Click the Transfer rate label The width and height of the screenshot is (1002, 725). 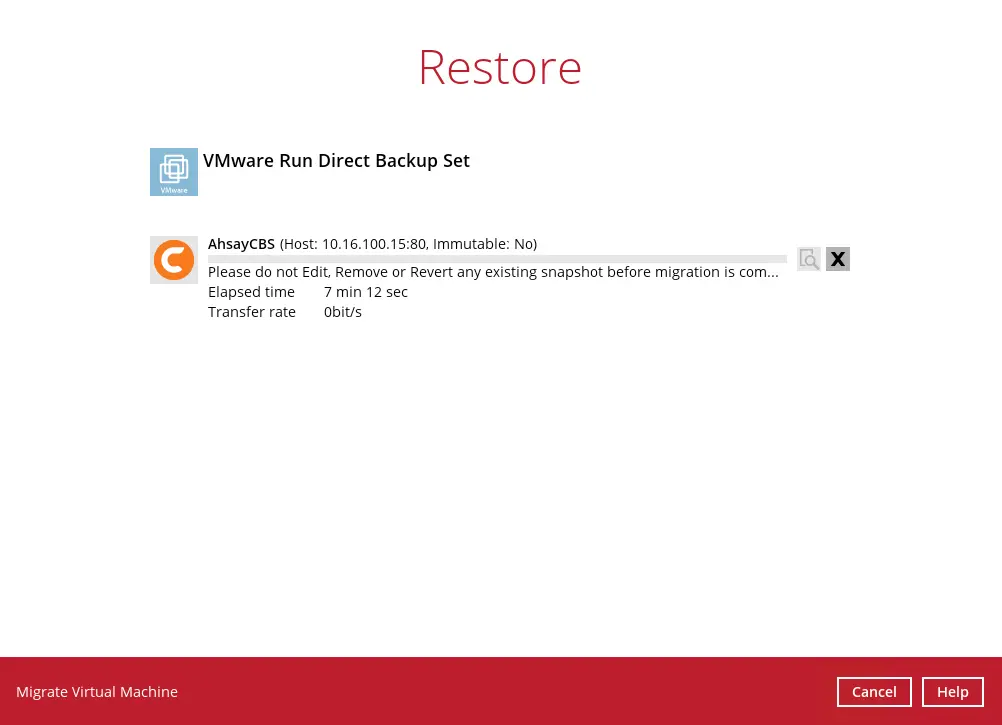(x=252, y=312)
